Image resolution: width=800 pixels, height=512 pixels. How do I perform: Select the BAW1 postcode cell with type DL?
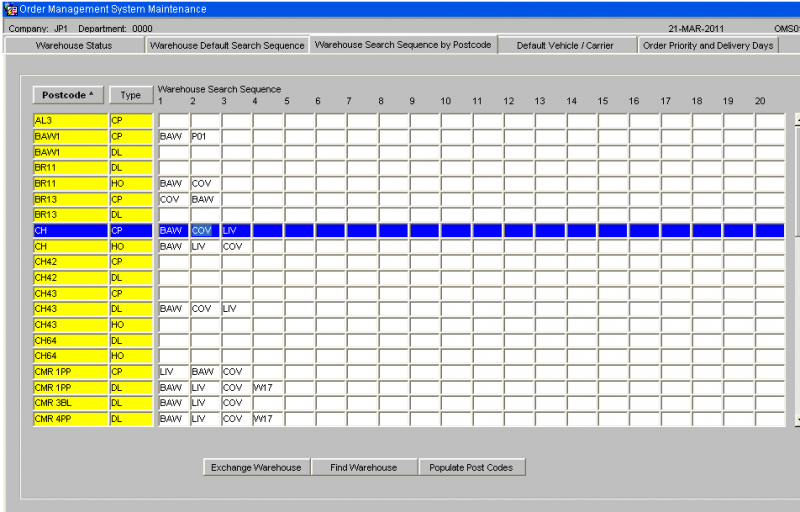70,152
